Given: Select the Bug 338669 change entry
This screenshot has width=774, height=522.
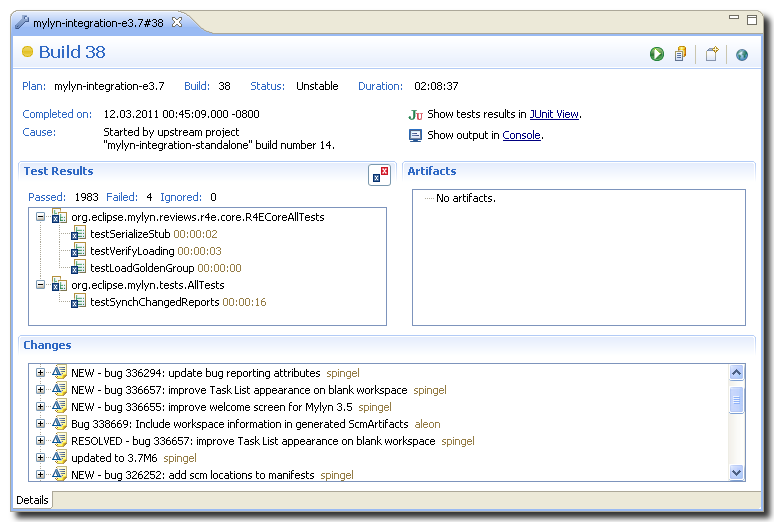Looking at the screenshot, I should (239, 424).
